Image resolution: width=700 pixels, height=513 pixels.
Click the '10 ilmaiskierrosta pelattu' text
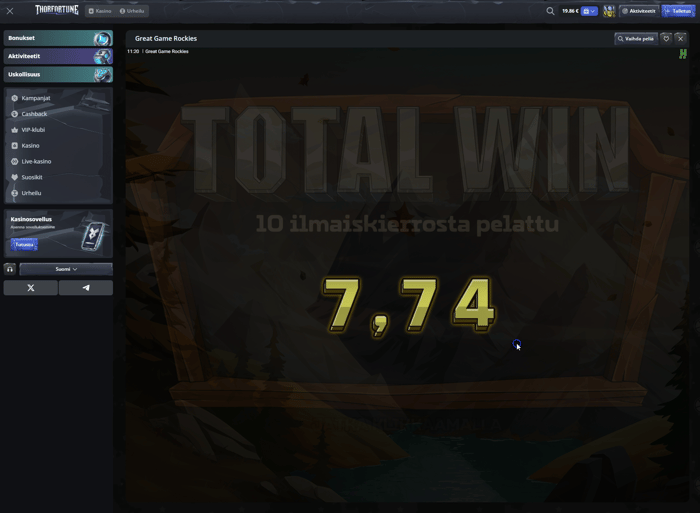pos(407,224)
